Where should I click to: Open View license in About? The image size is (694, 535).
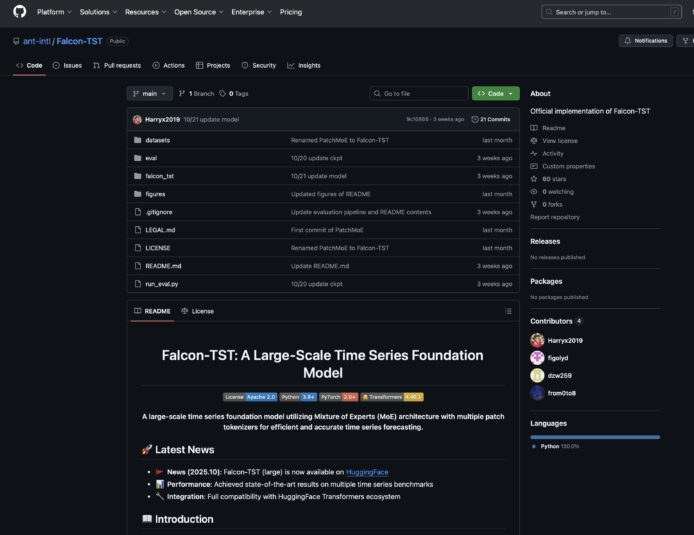tap(560, 141)
